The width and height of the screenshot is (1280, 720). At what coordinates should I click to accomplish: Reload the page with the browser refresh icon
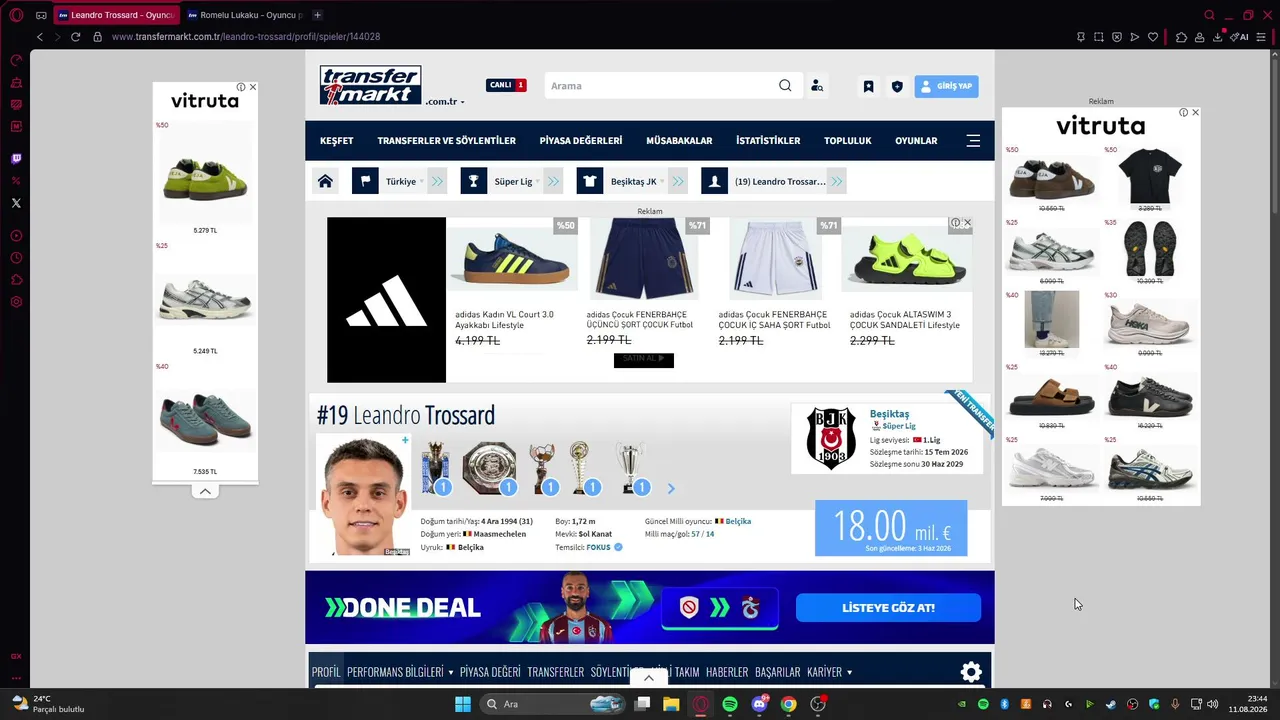[x=75, y=37]
